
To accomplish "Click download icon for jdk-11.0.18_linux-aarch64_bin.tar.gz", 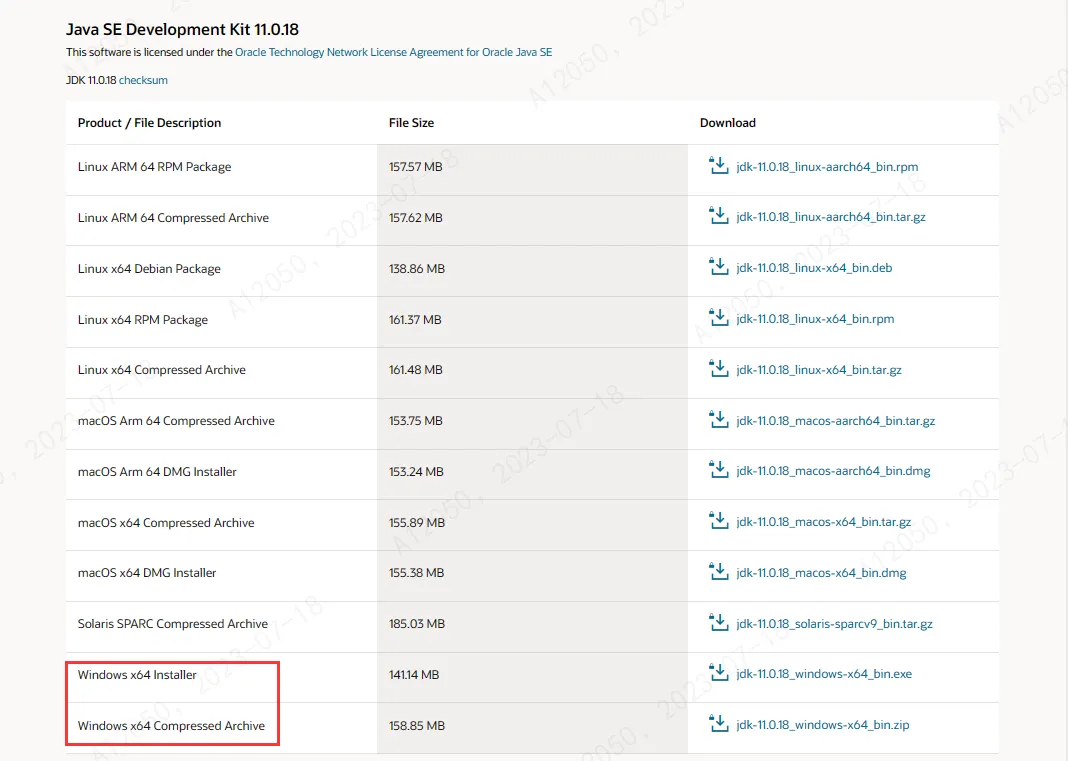I will (x=719, y=216).
